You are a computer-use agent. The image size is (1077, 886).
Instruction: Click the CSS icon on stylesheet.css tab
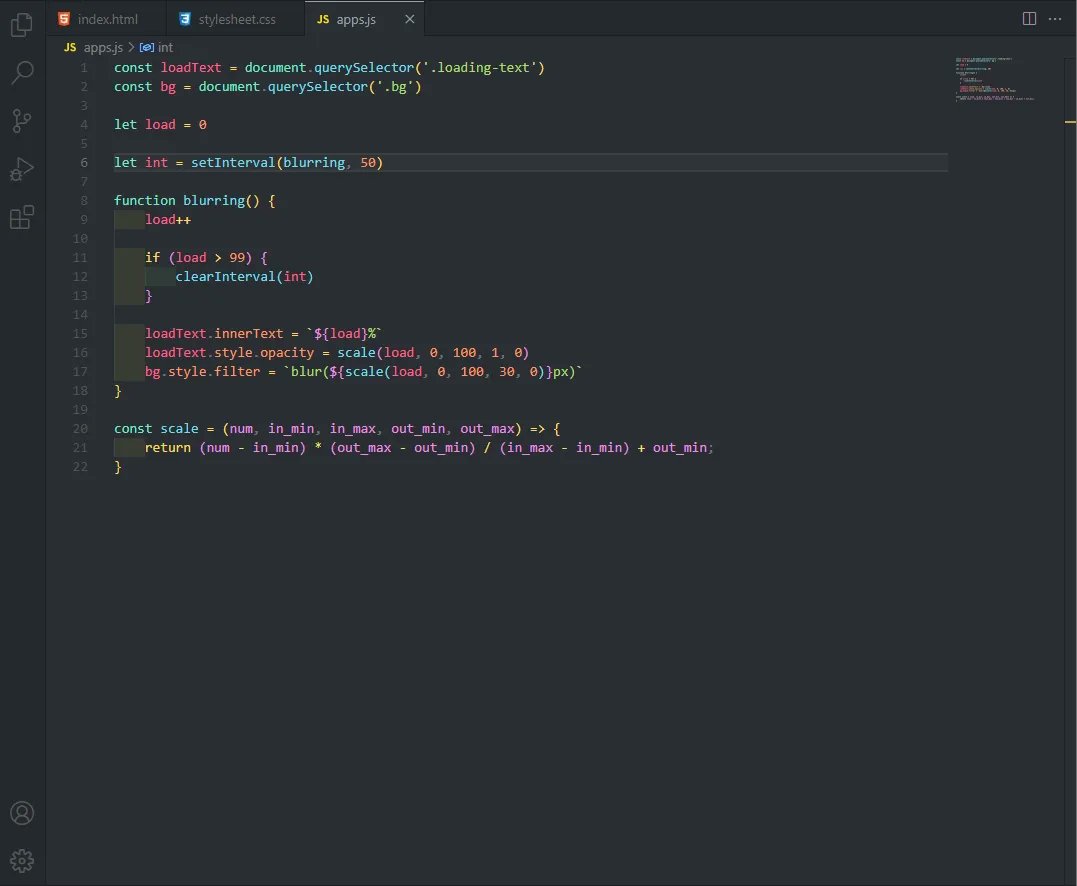(x=185, y=19)
